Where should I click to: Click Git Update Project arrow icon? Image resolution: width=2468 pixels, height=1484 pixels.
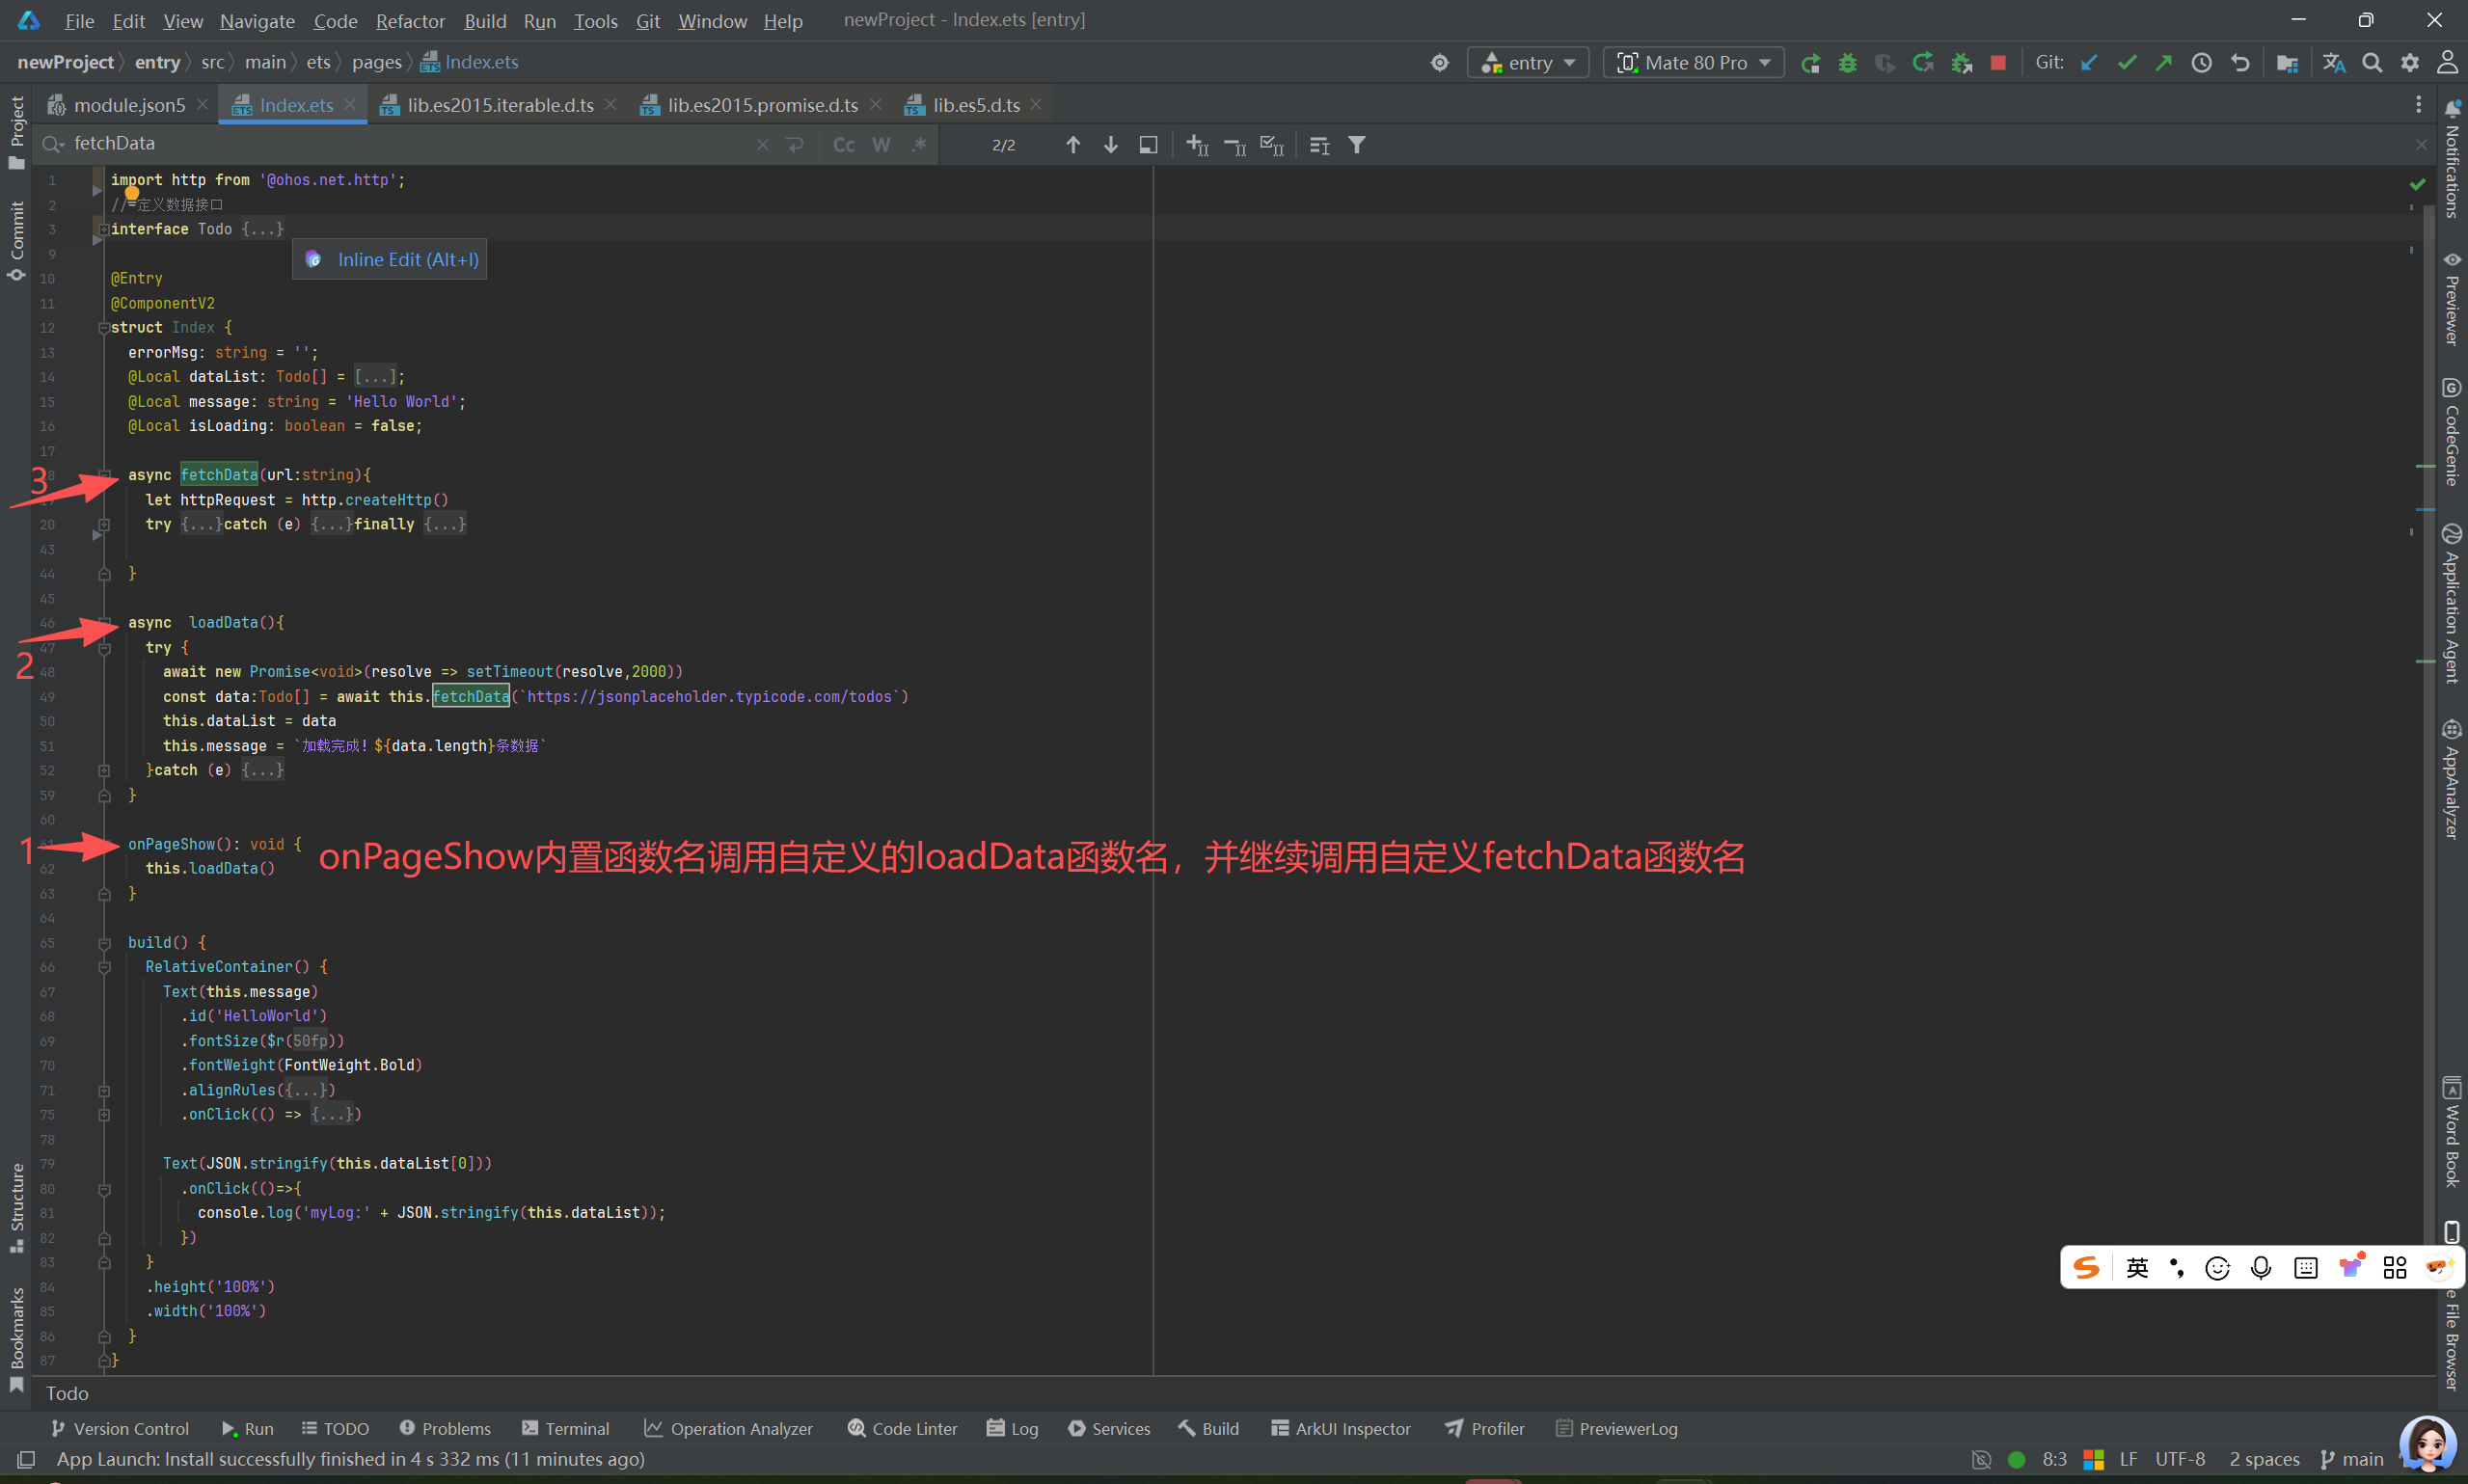[2089, 63]
